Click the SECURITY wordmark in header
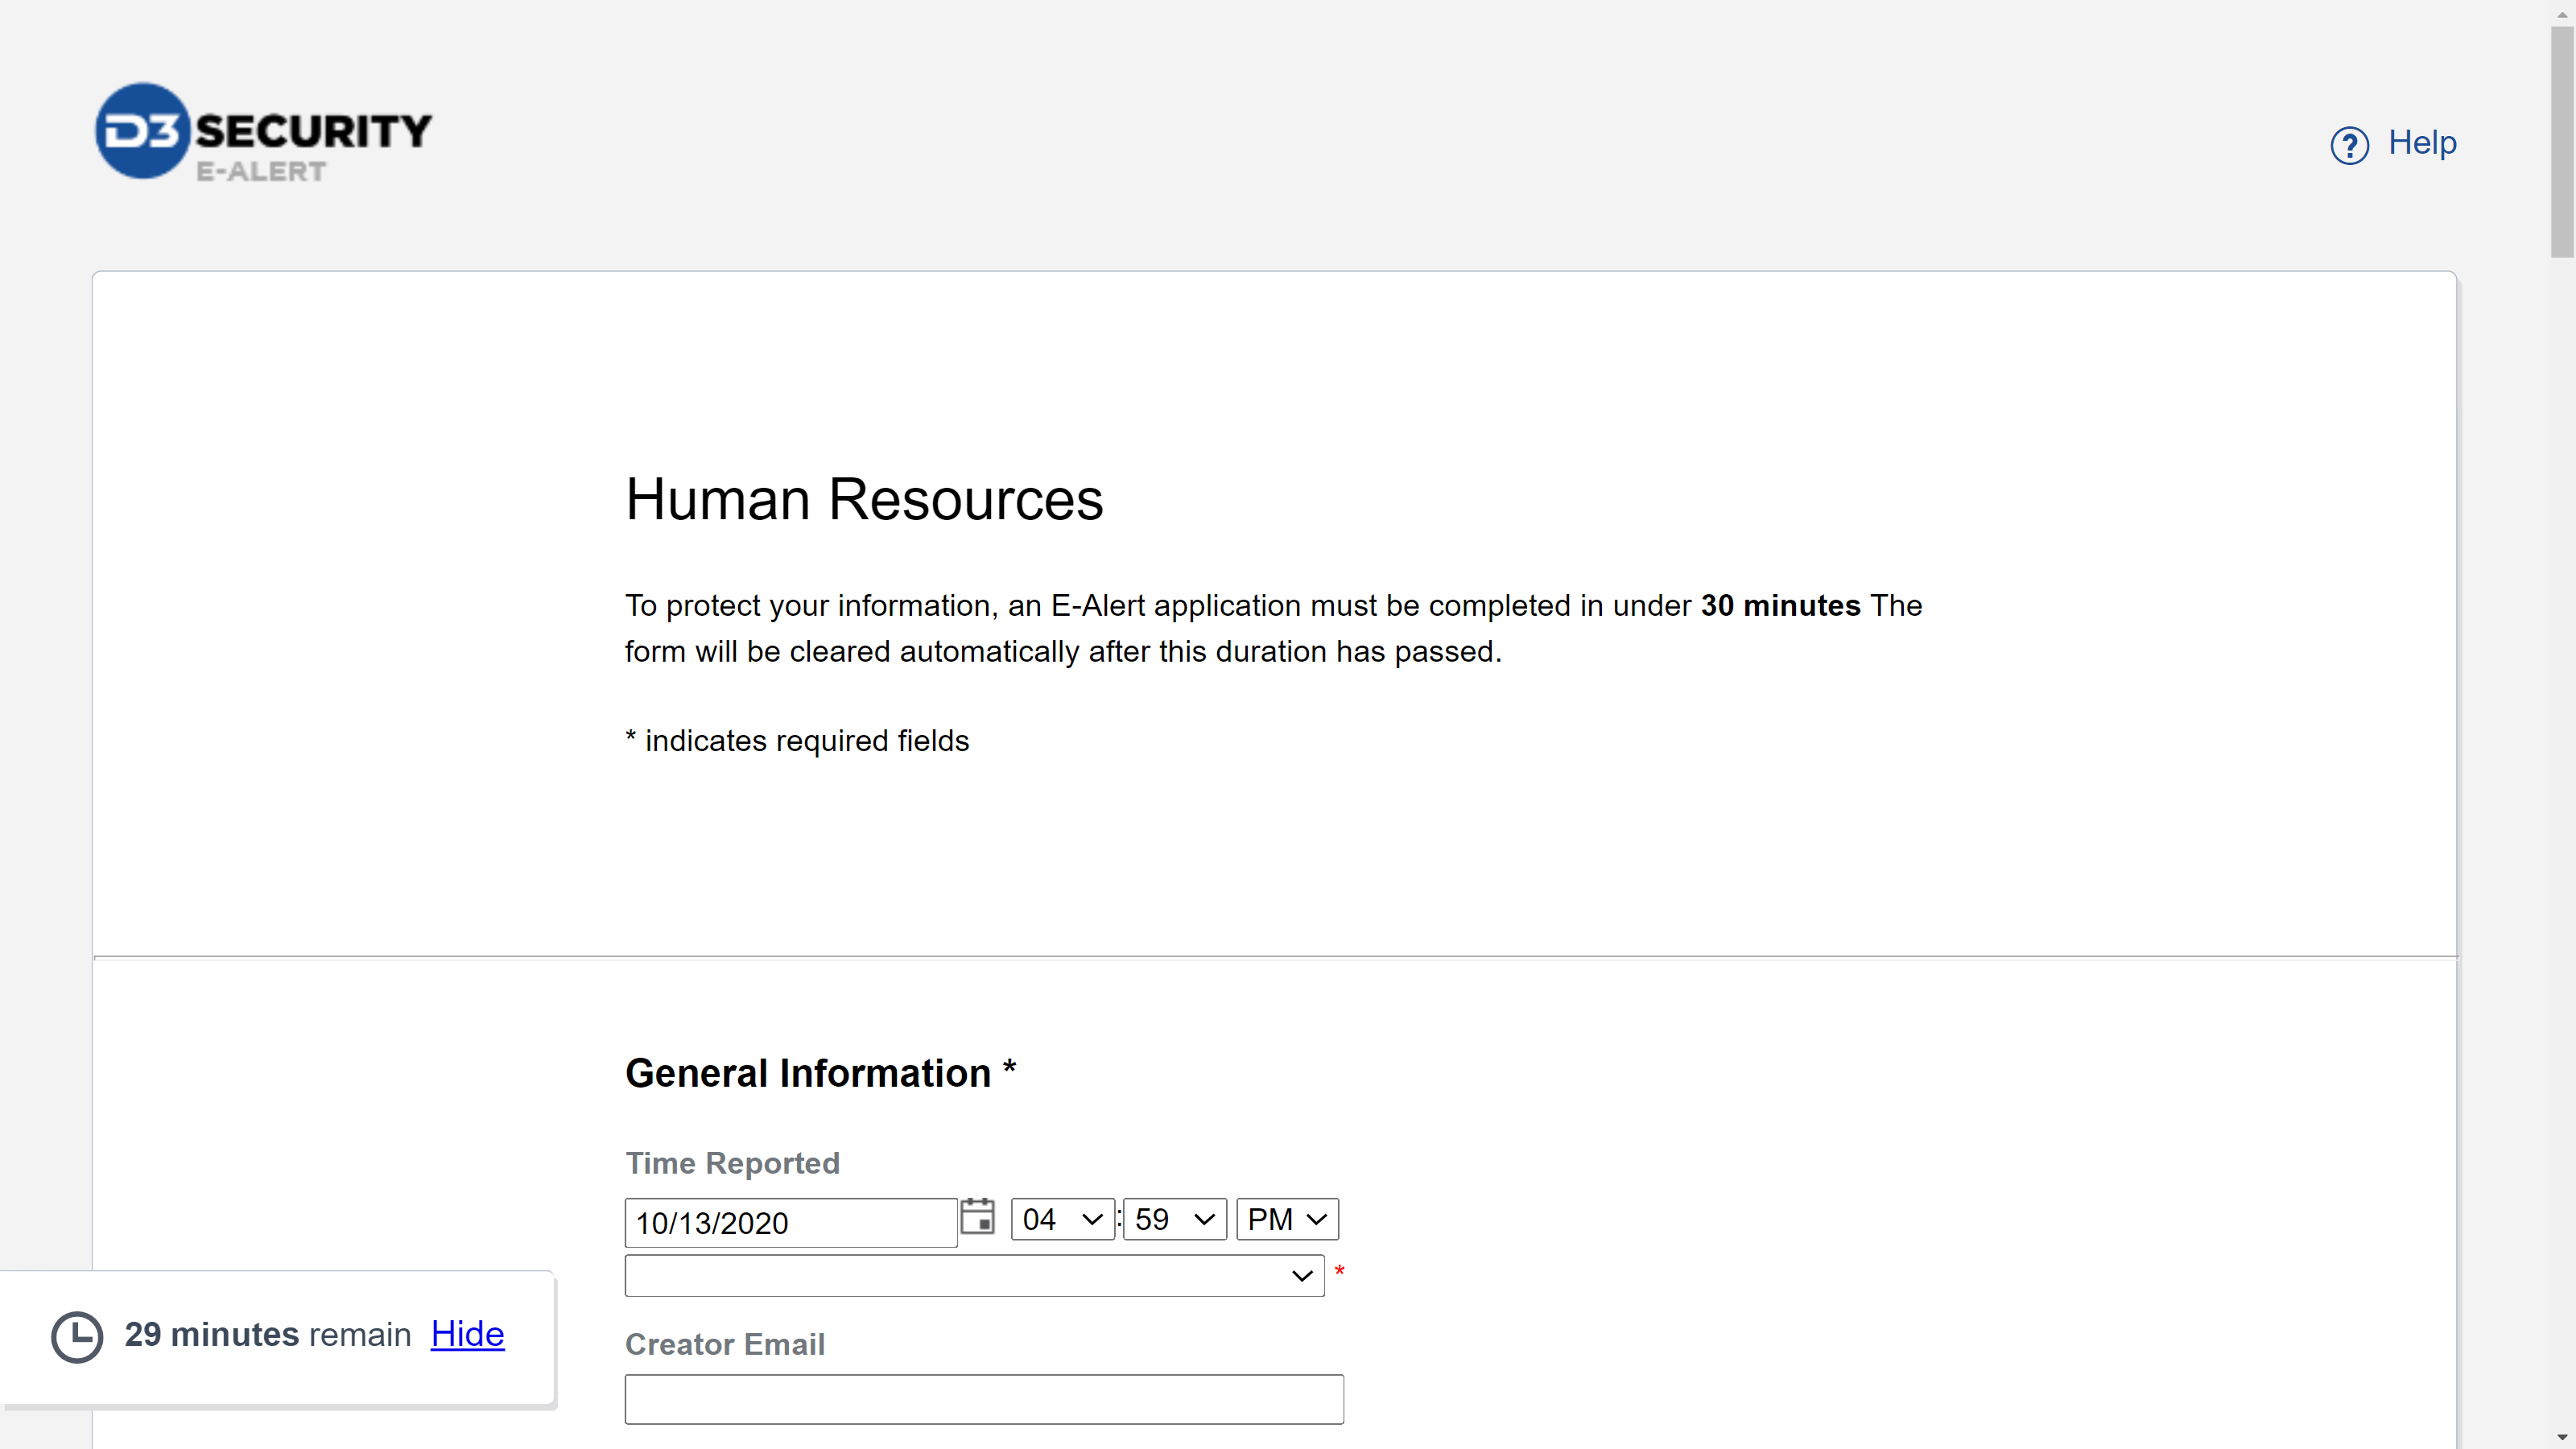This screenshot has width=2576, height=1449. pos(313,131)
